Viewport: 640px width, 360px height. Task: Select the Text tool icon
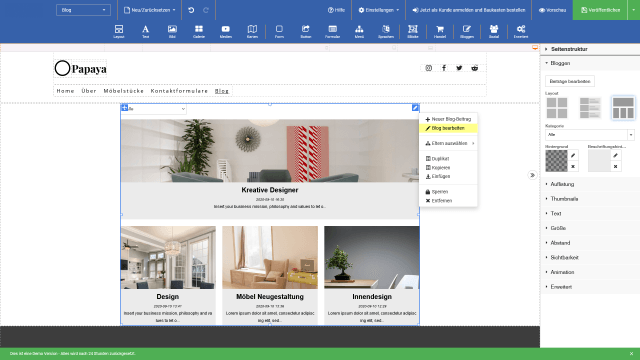(x=145, y=31)
